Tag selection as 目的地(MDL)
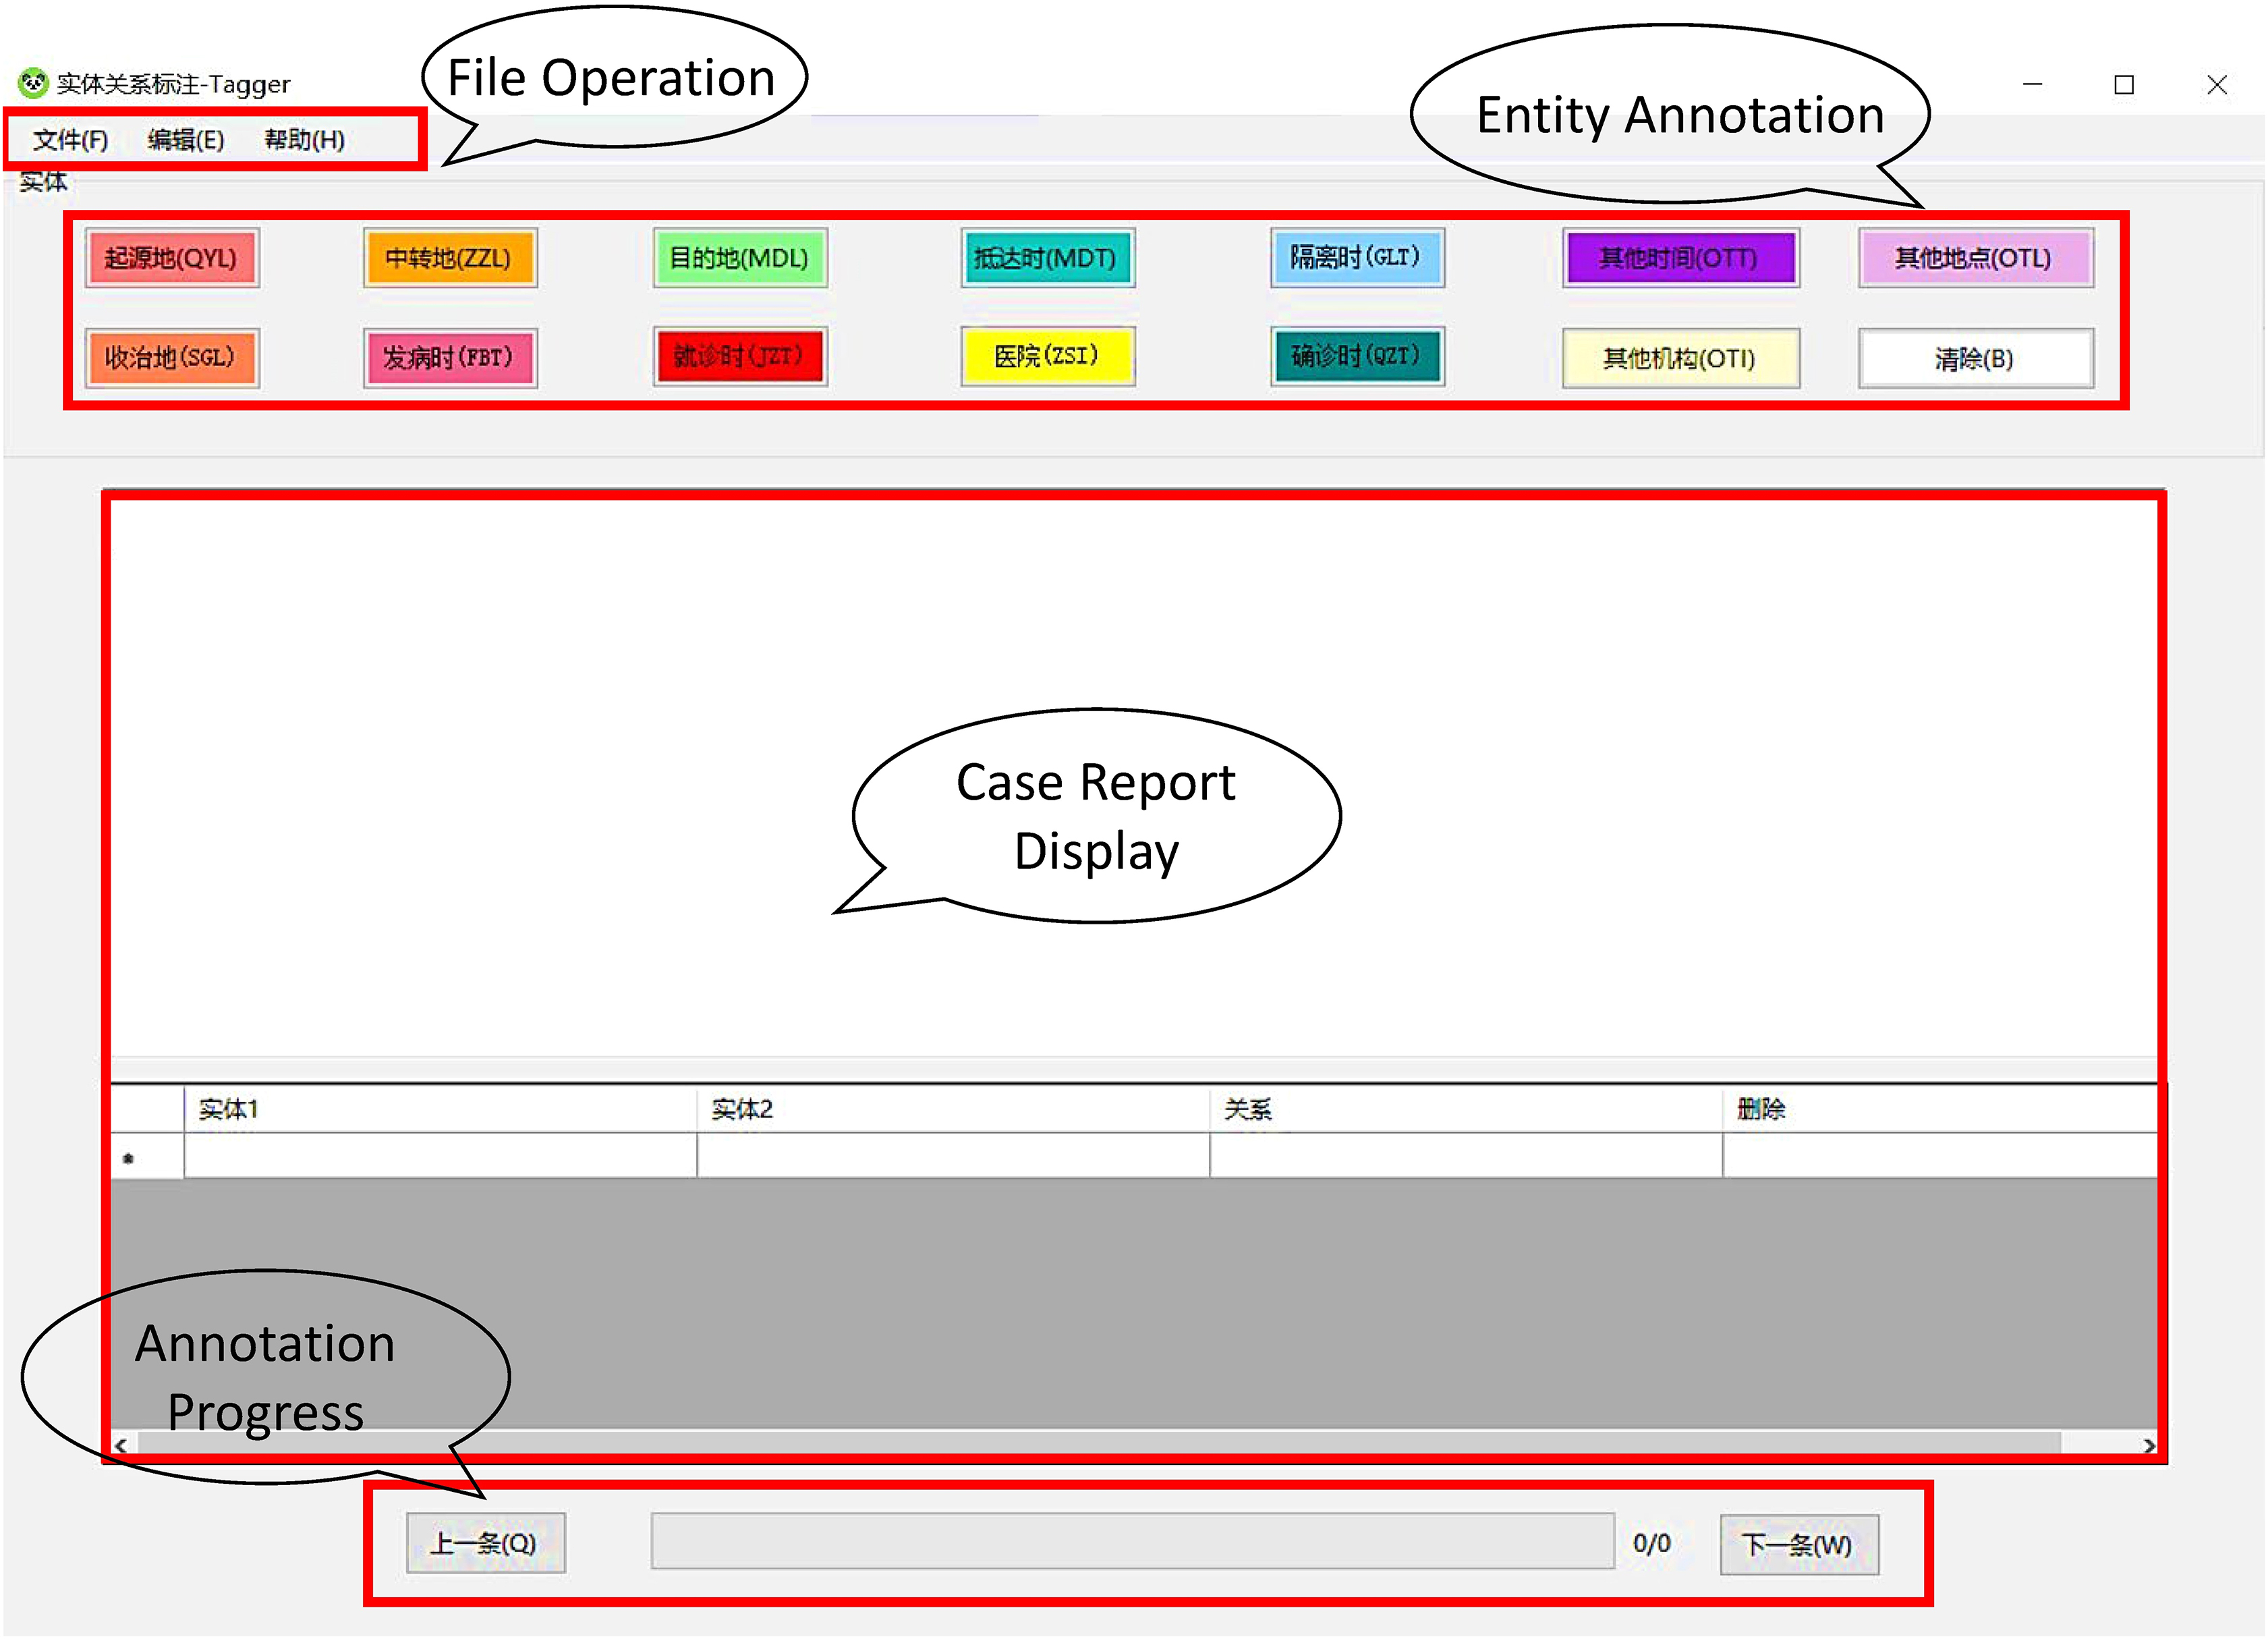The image size is (2268, 1639). click(739, 258)
